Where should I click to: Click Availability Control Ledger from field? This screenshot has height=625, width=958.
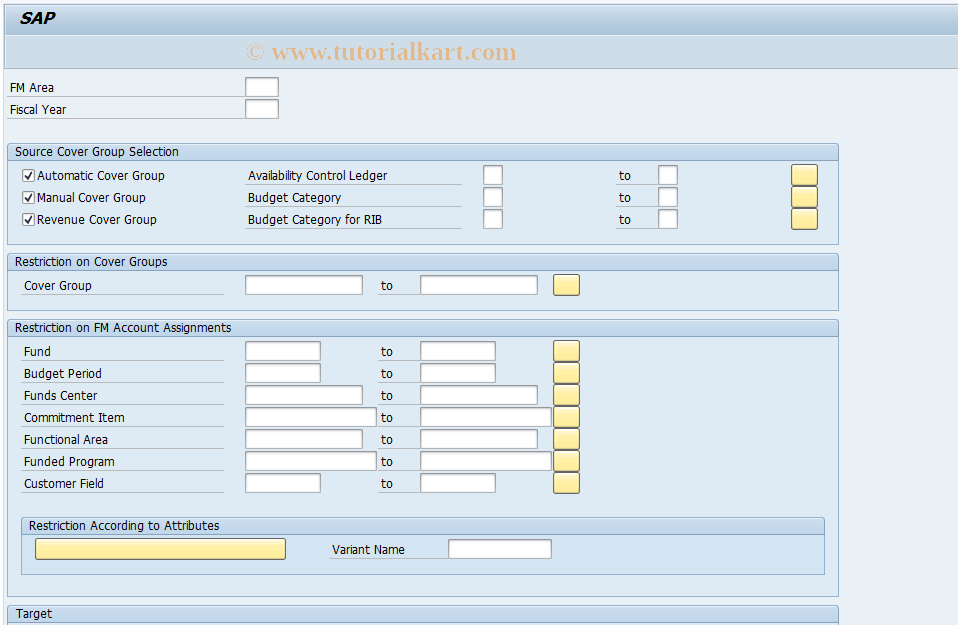coord(493,175)
